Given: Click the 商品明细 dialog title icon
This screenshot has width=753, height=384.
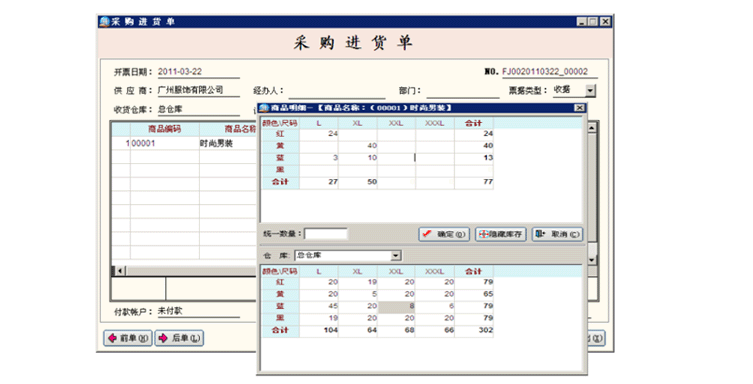Looking at the screenshot, I should 264,108.
